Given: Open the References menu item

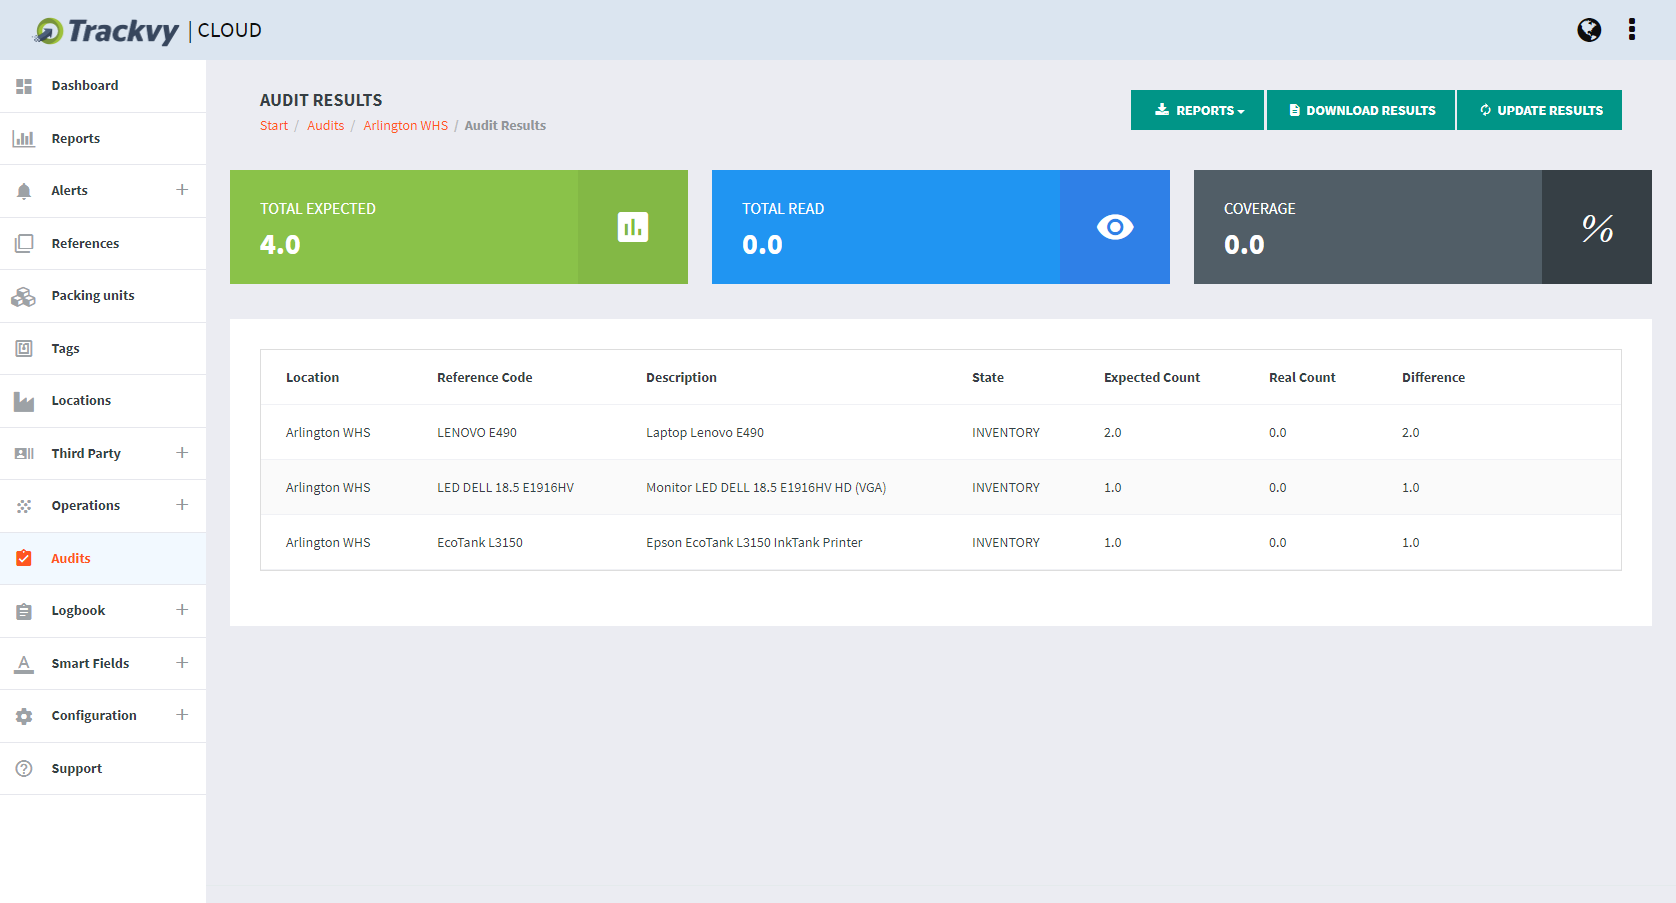Looking at the screenshot, I should coord(103,243).
